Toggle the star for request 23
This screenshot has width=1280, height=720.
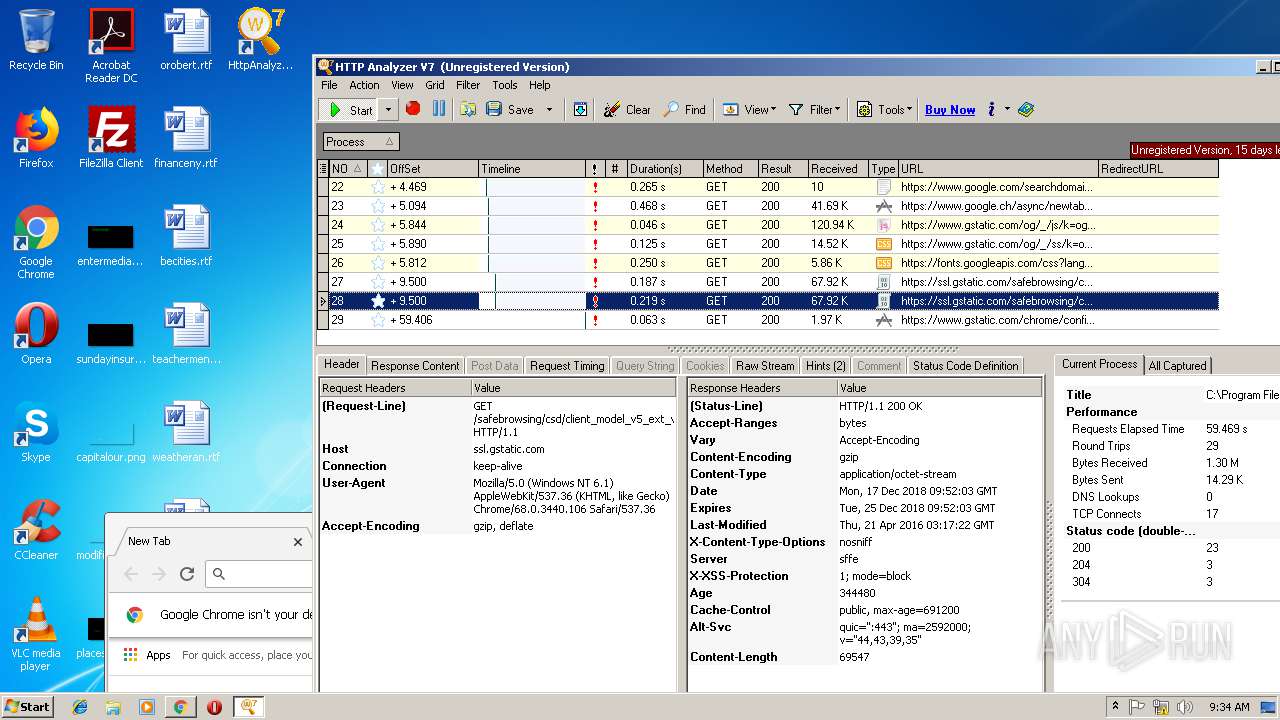click(x=378, y=206)
